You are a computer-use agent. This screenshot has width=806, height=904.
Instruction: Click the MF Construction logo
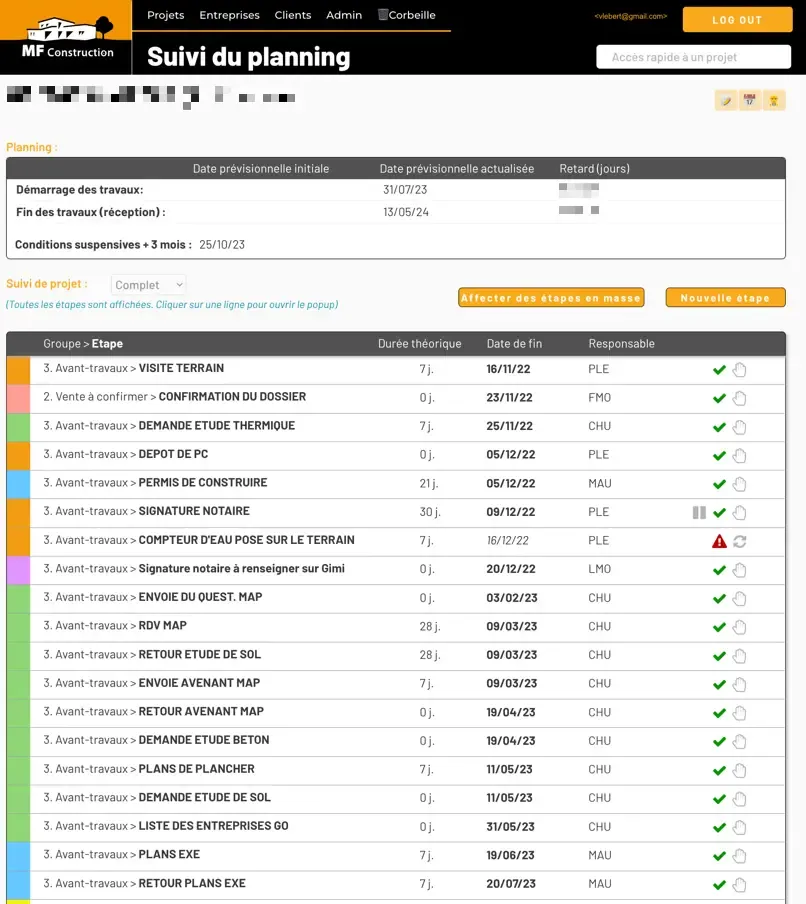66,37
